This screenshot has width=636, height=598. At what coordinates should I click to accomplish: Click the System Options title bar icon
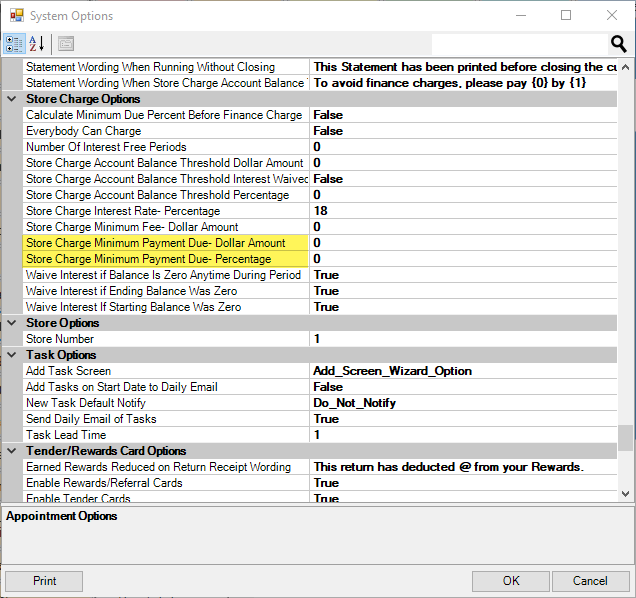(16, 16)
